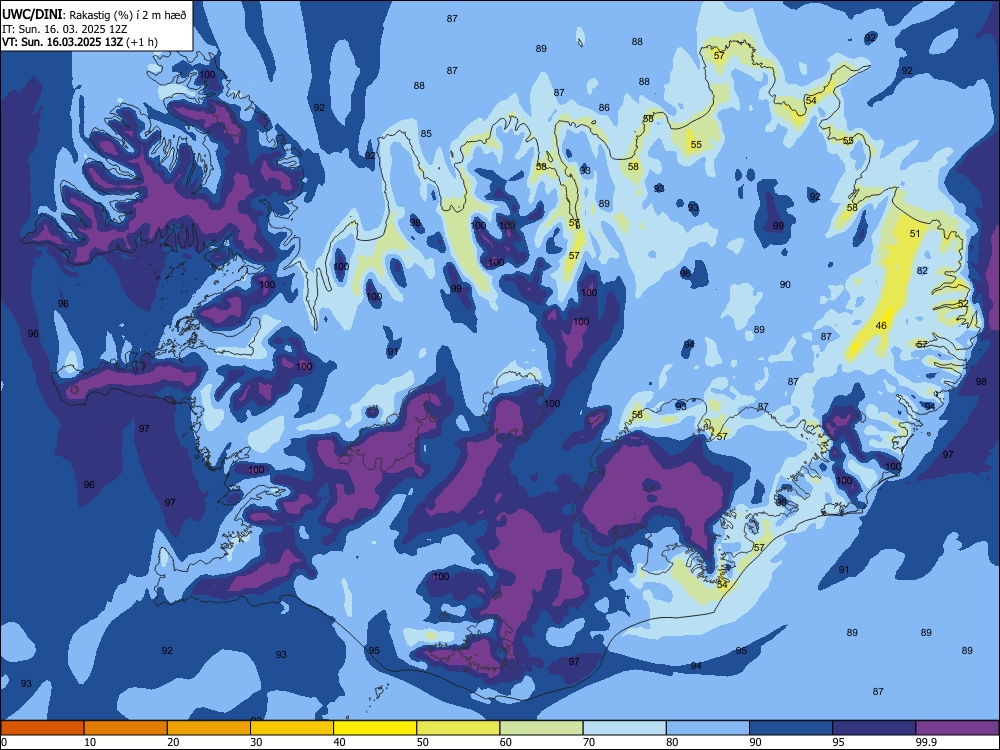Choose the dark blue 90–95 legend swatch
1000x750 pixels.
click(x=791, y=728)
